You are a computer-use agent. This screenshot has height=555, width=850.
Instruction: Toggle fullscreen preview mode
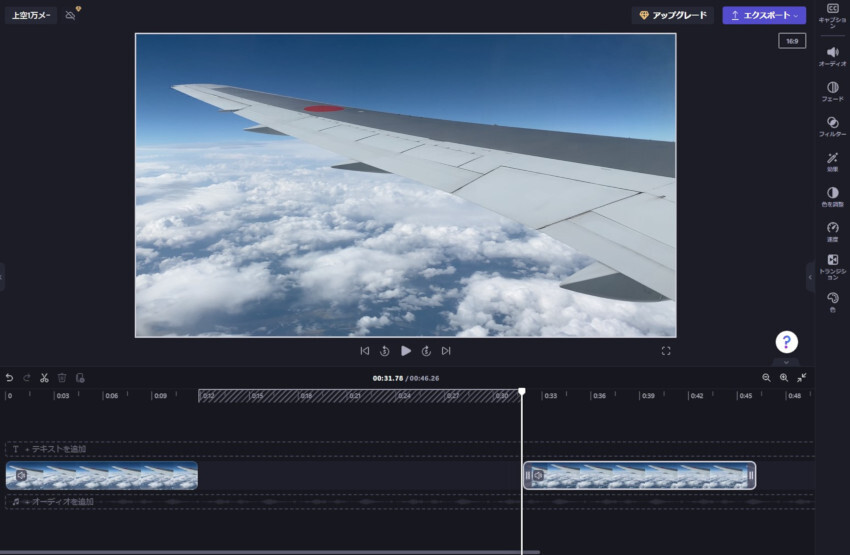666,351
